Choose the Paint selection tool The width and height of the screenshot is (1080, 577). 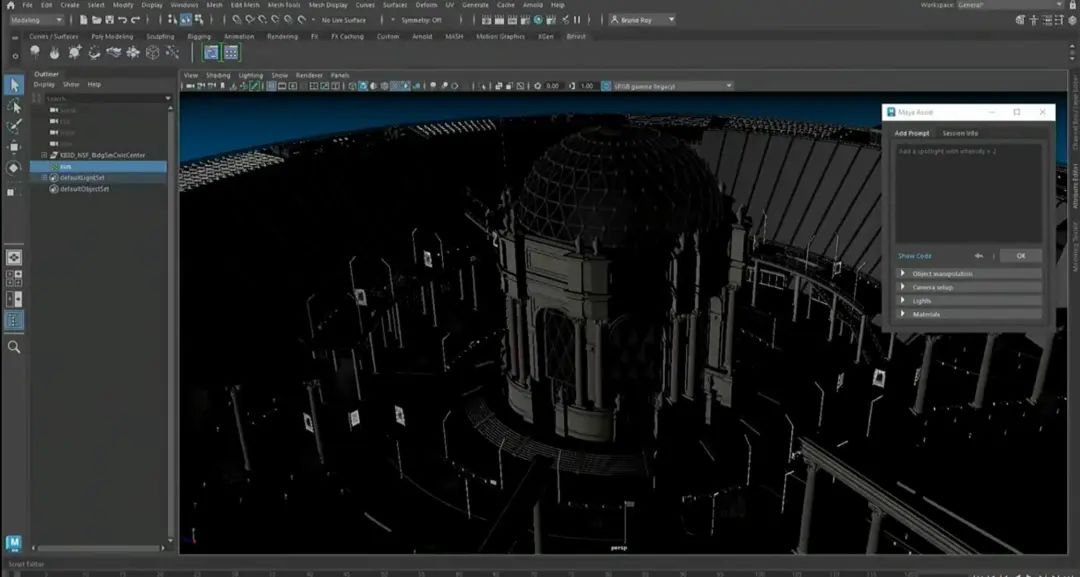pyautogui.click(x=14, y=127)
